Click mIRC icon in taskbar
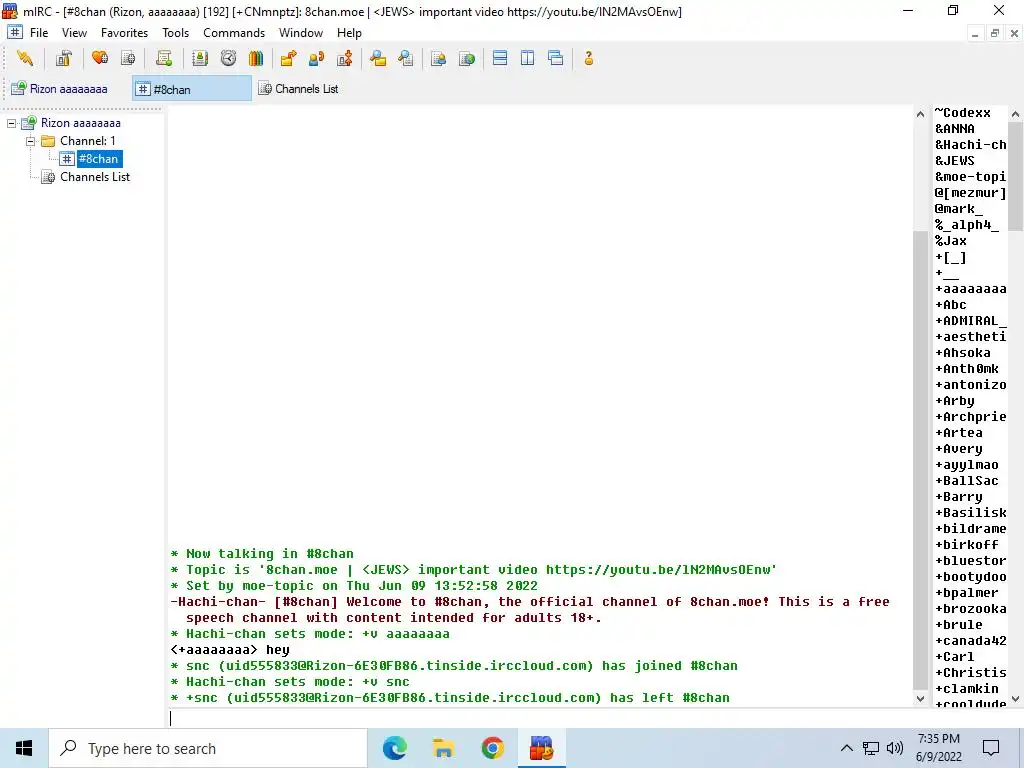Viewport: 1024px width, 768px height. 541,748
